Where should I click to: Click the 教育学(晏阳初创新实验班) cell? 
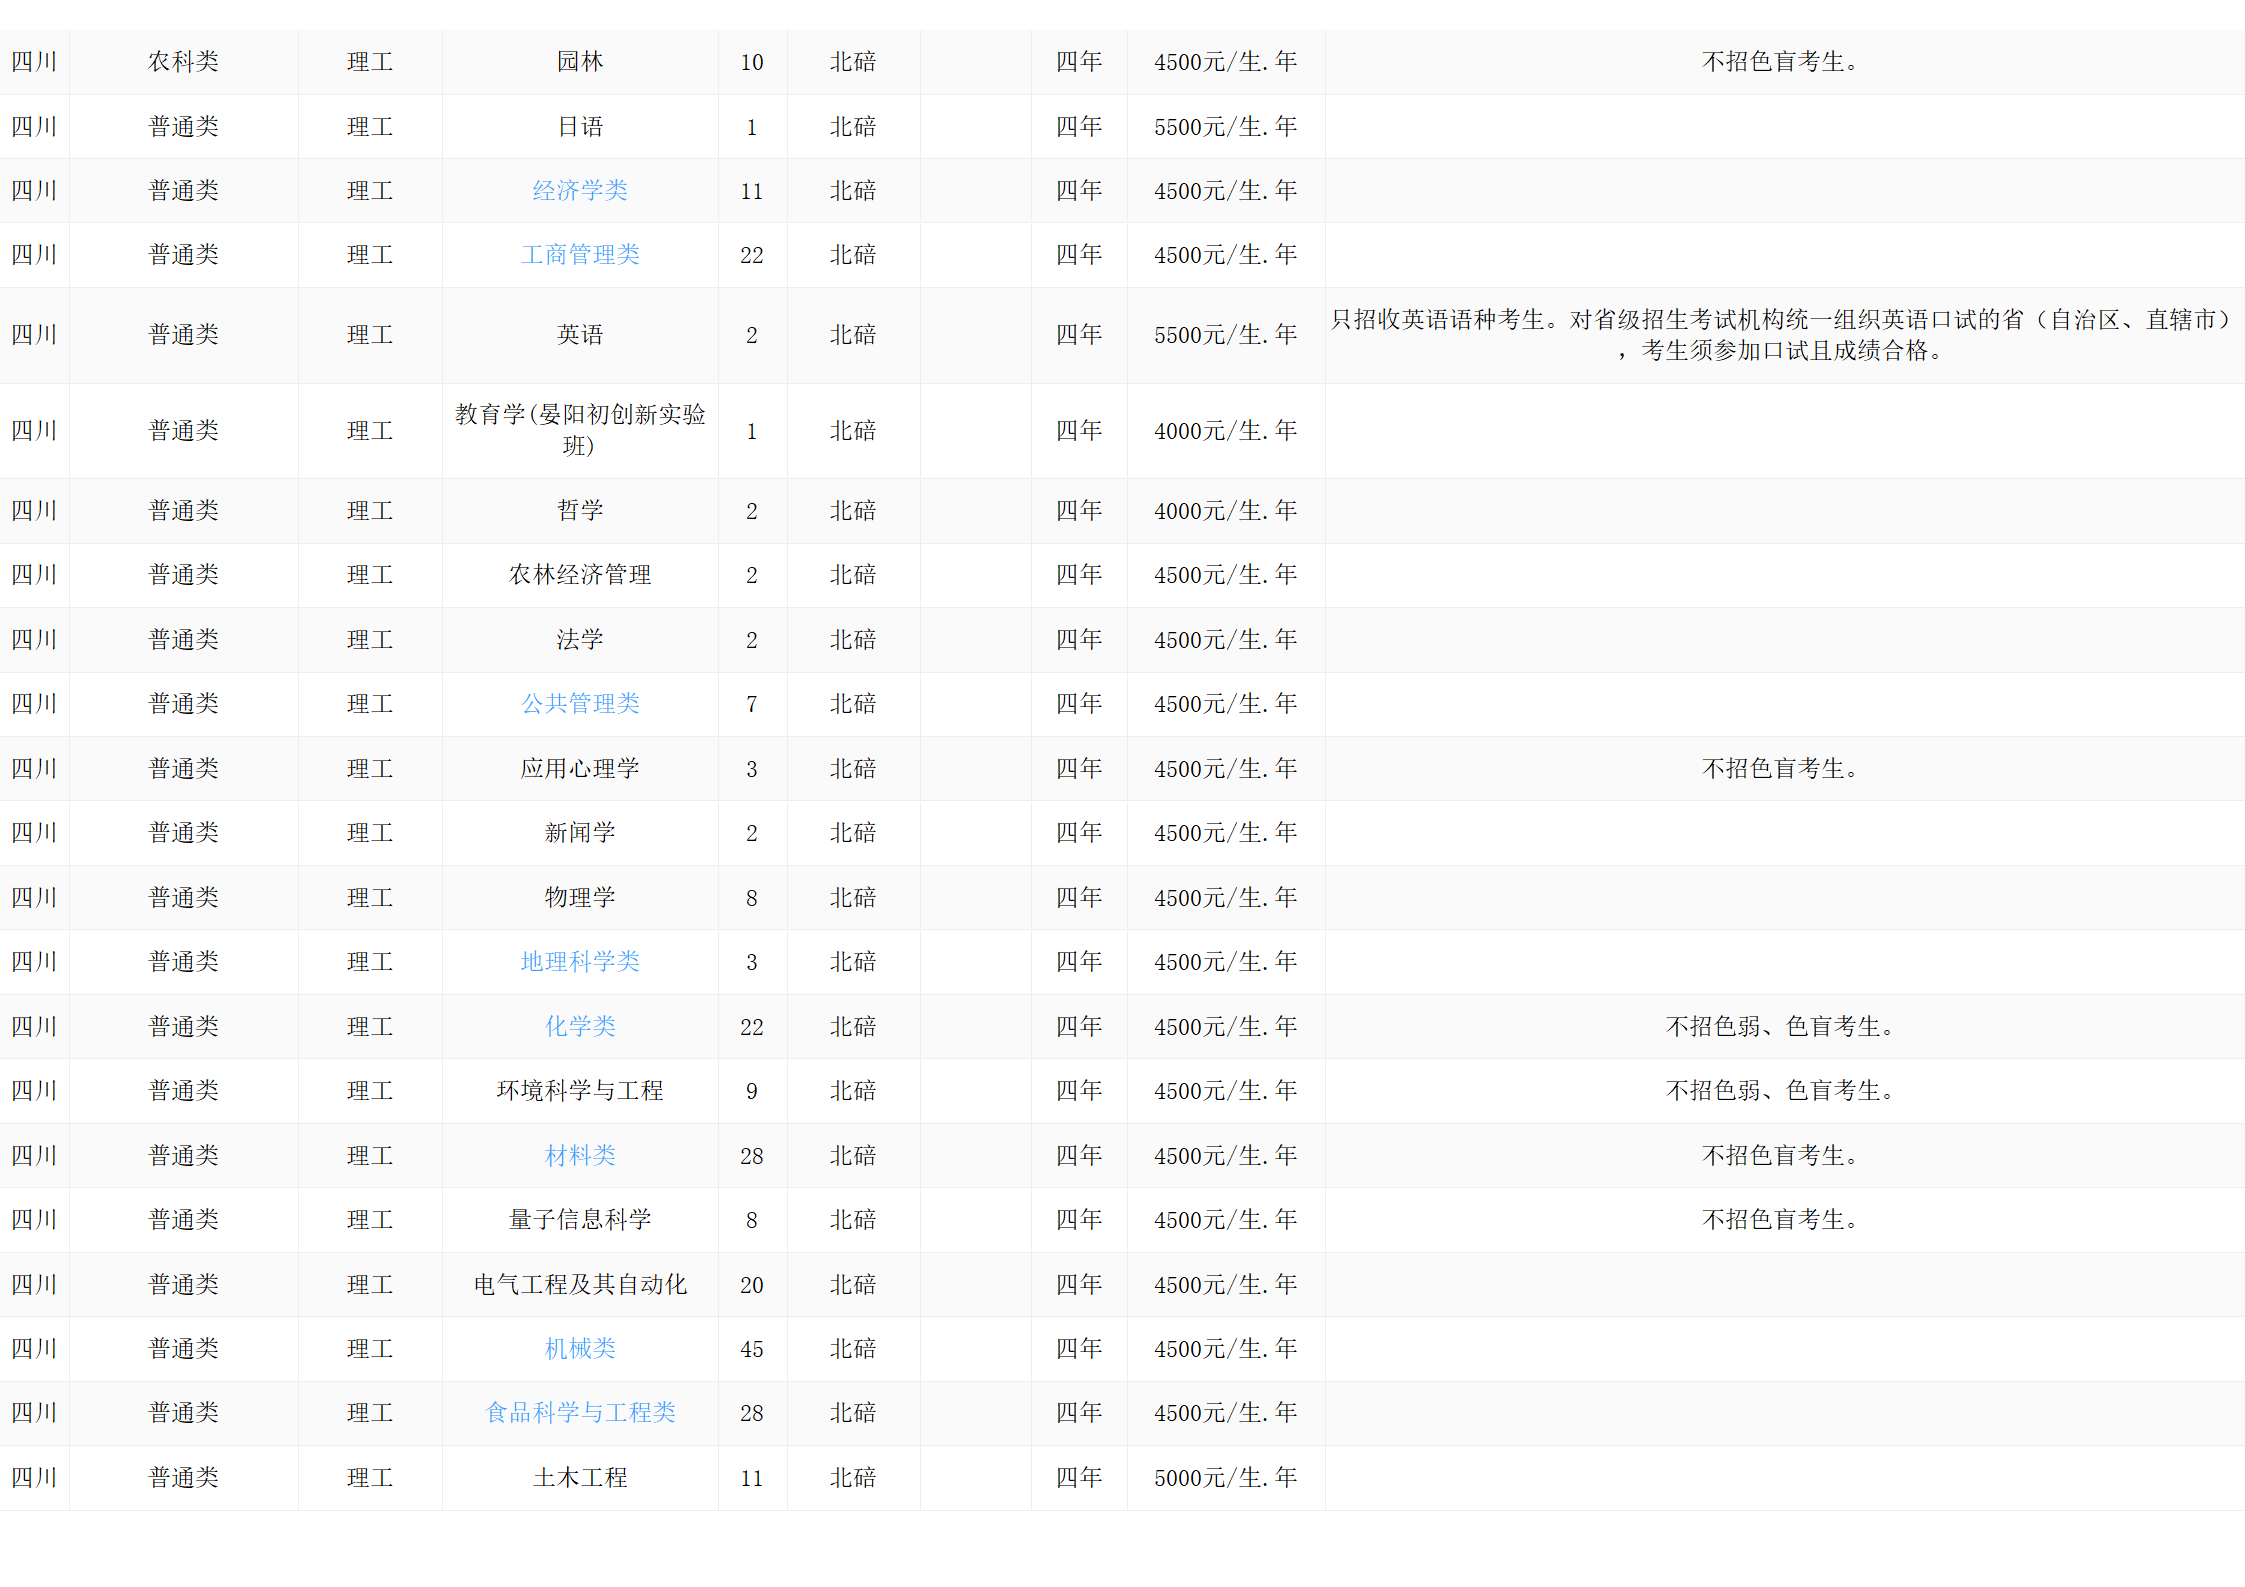tap(580, 430)
